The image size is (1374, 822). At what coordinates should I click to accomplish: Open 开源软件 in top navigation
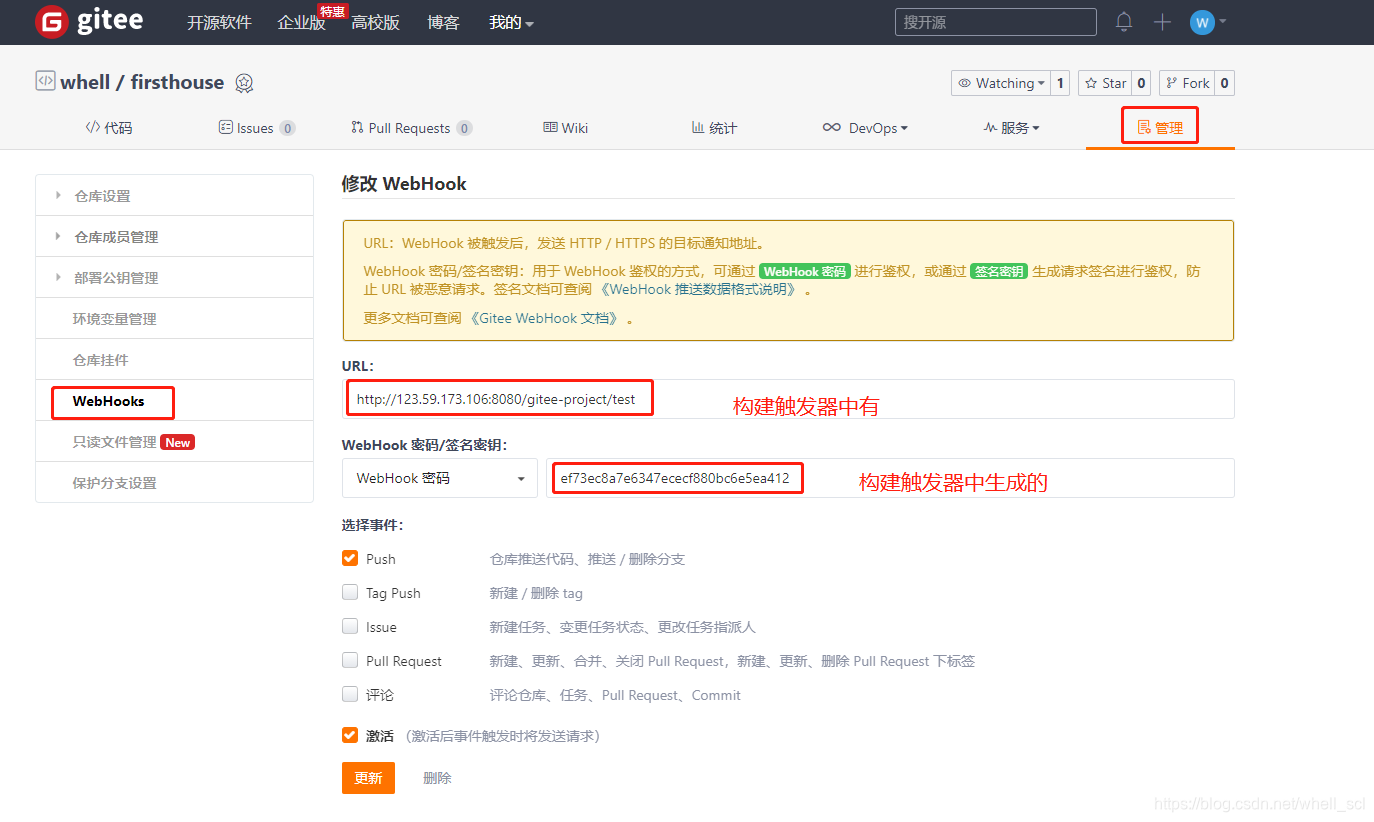pyautogui.click(x=219, y=22)
